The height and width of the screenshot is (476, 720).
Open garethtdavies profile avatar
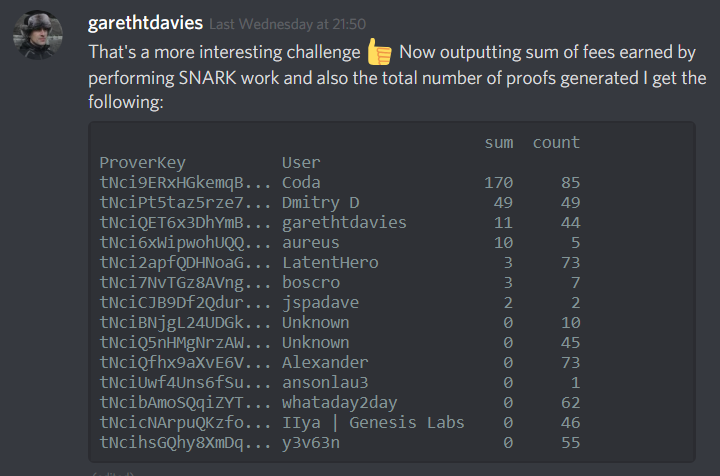pyautogui.click(x=38, y=35)
